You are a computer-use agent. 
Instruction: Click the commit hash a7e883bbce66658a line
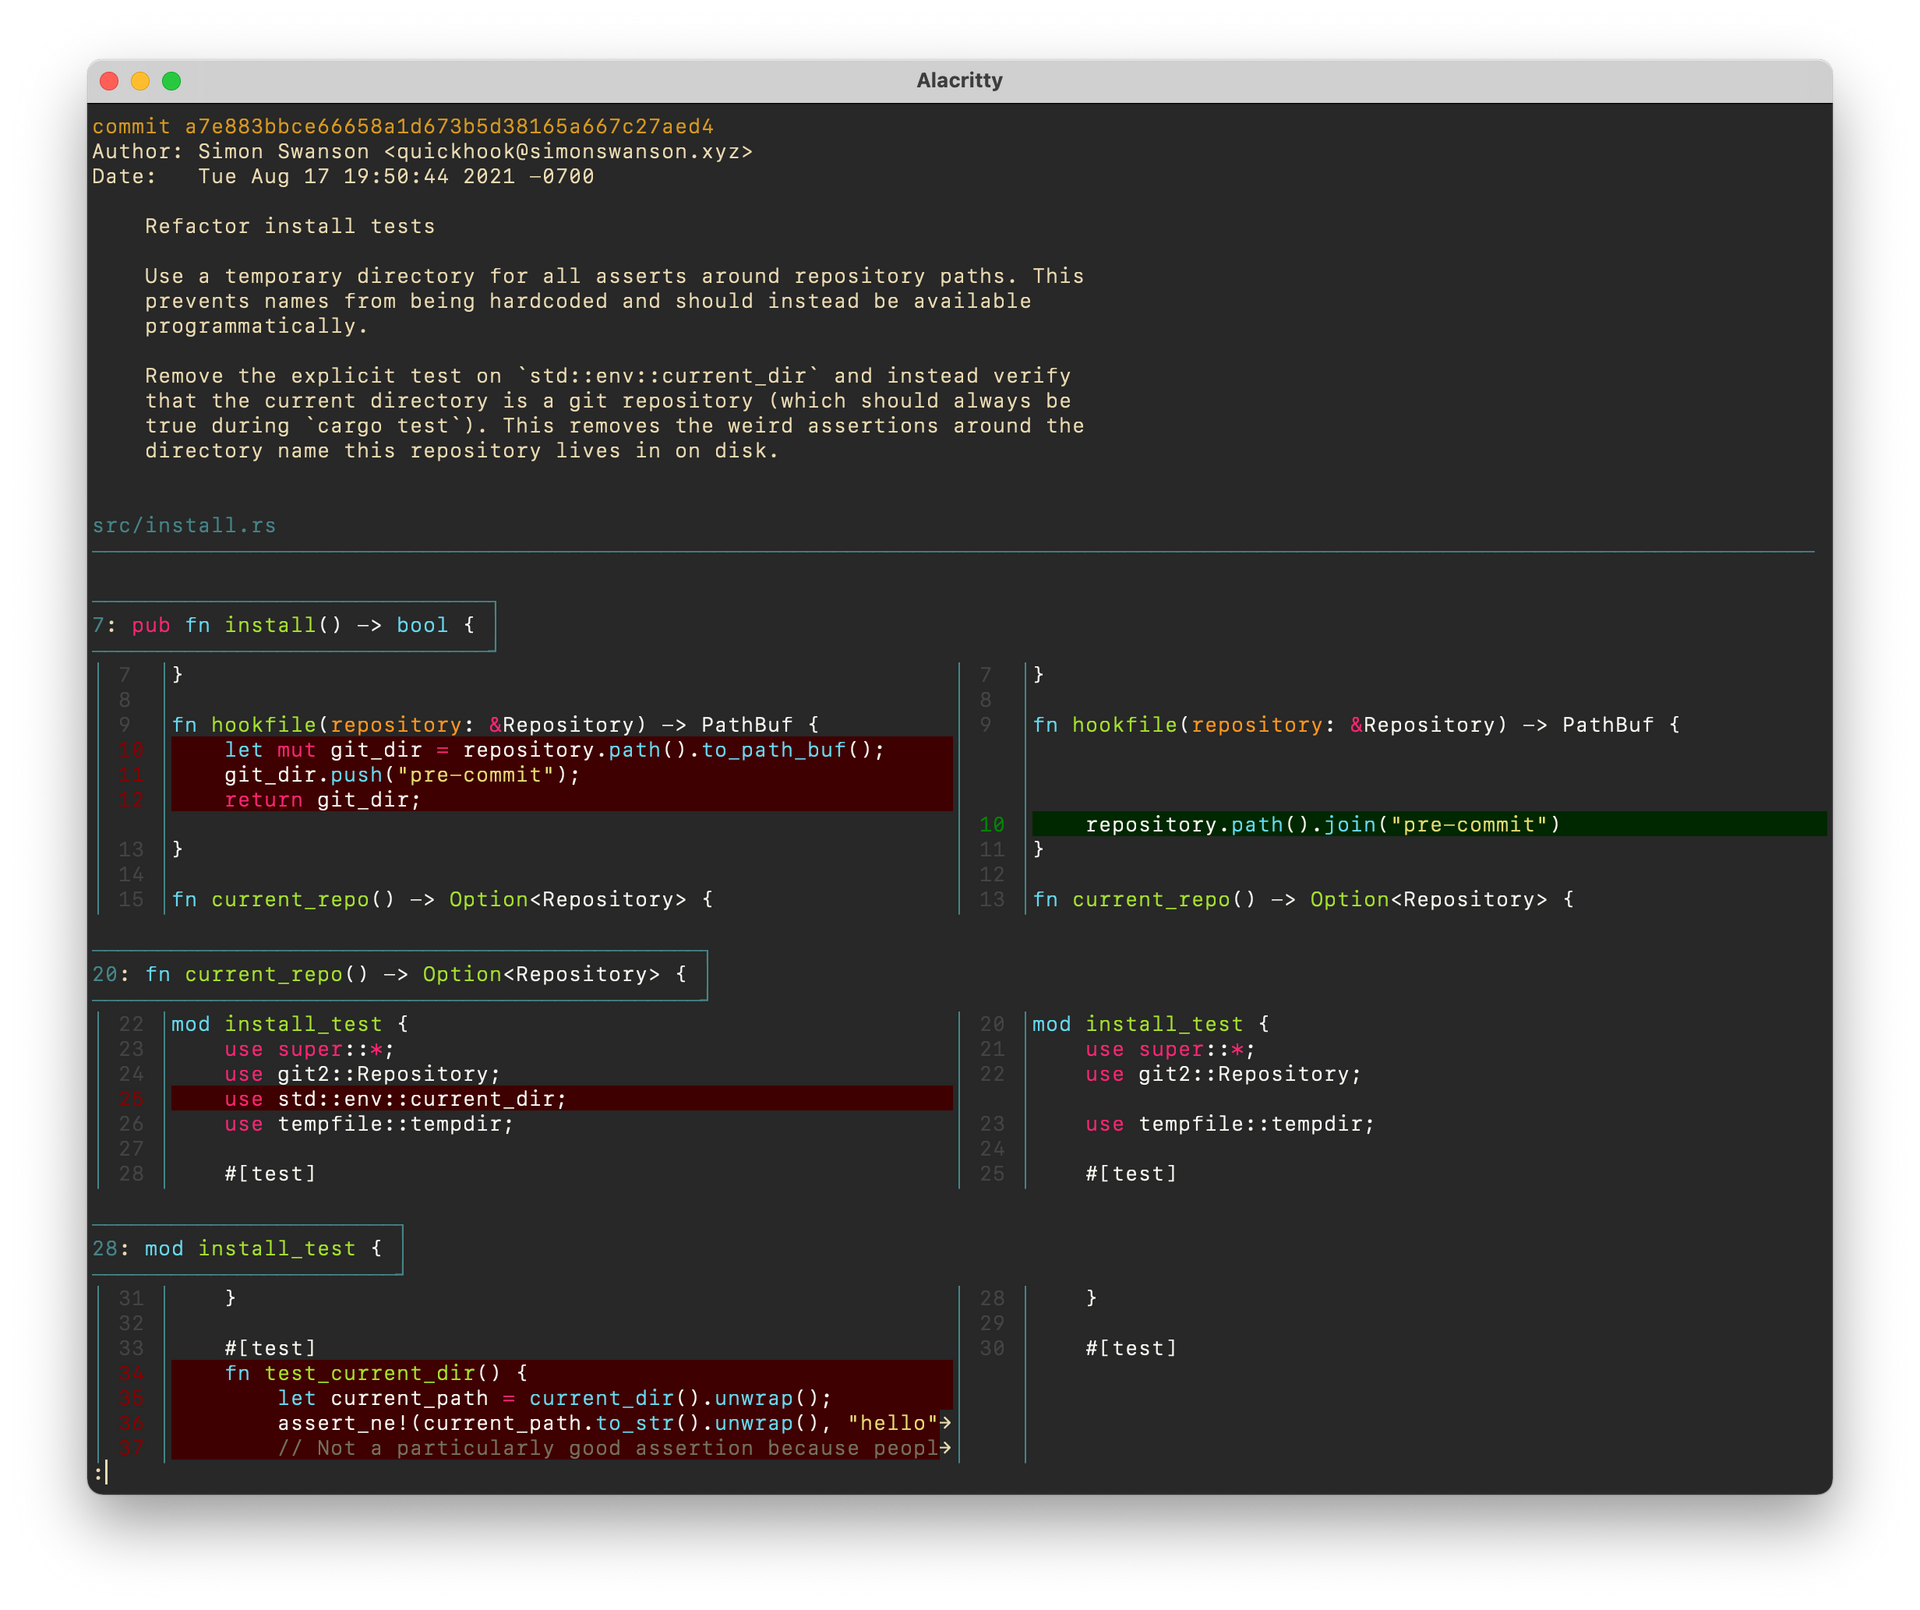click(x=403, y=127)
